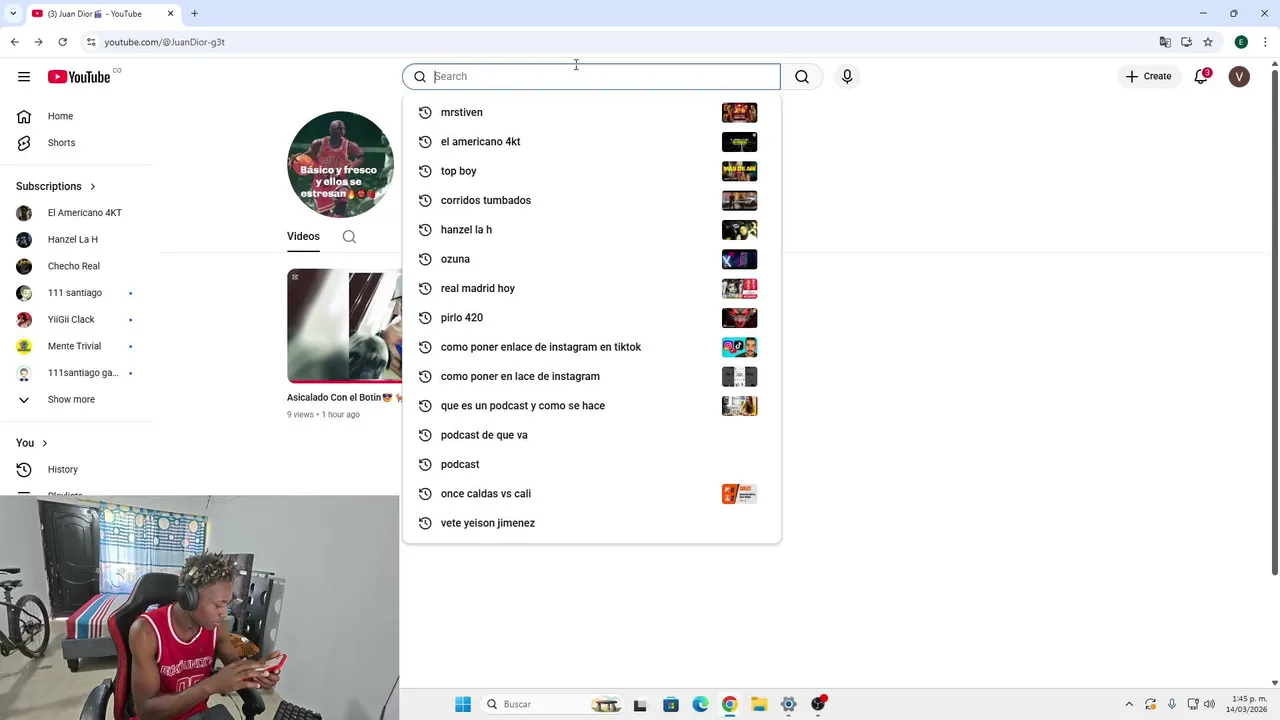
Task: Open File Explorer from the taskbar
Action: tap(759, 705)
